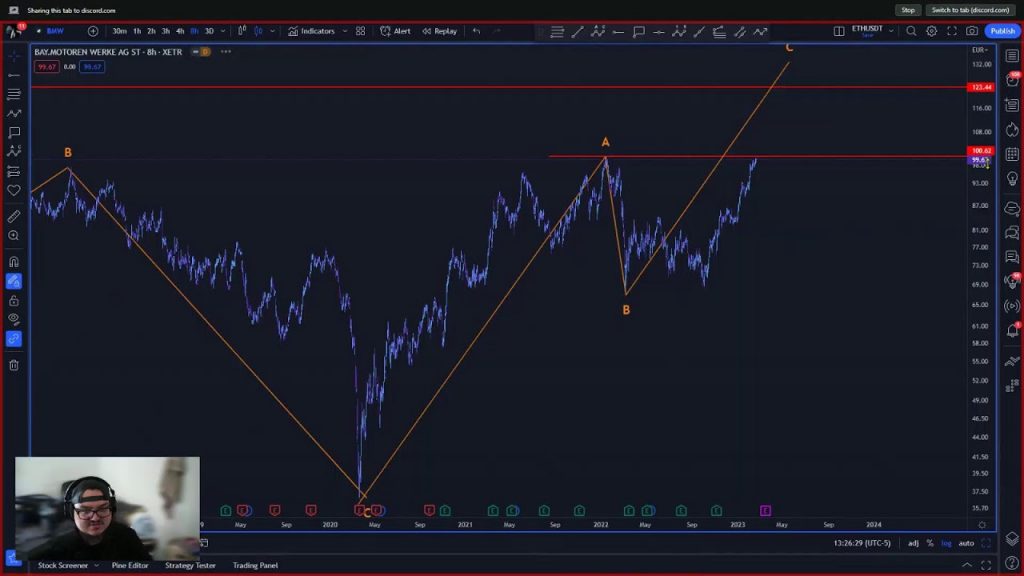1024x576 pixels.
Task: Open the Pine Editor tab
Action: [130, 565]
